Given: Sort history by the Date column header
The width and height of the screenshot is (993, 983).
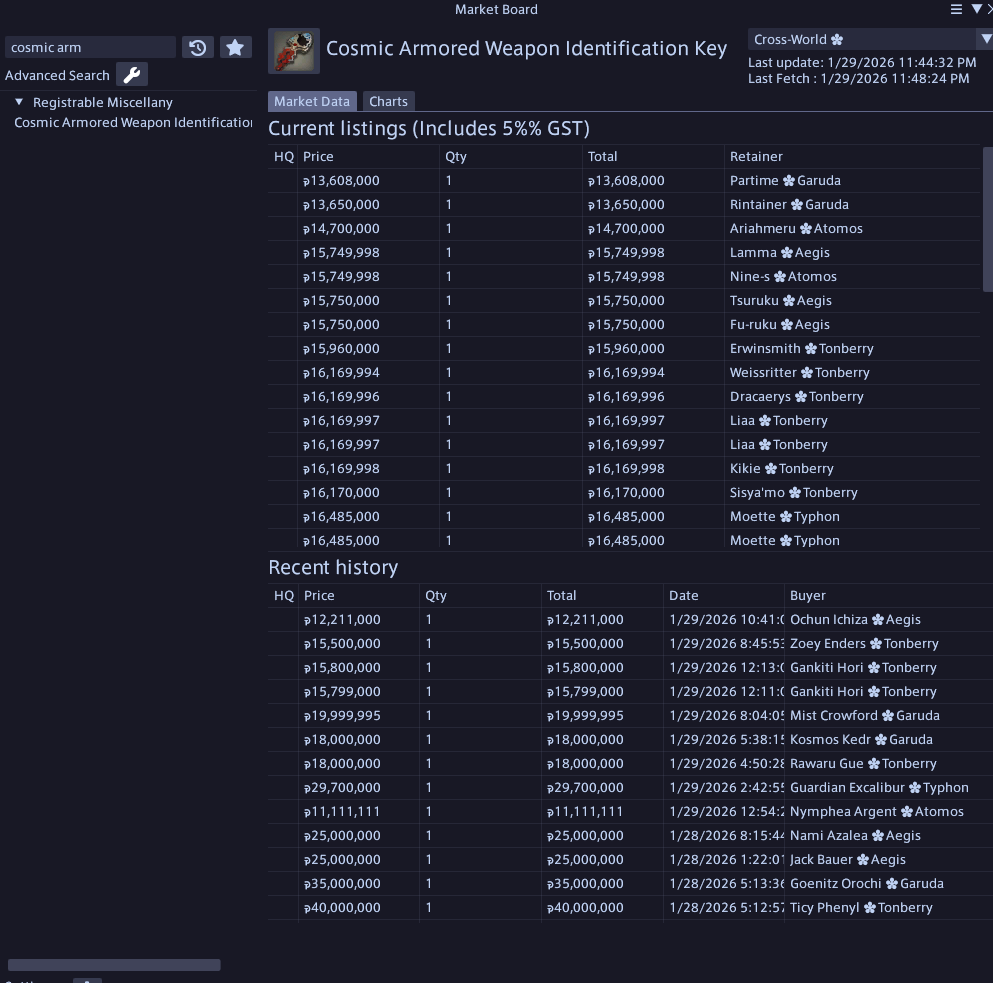Looking at the screenshot, I should [684, 595].
